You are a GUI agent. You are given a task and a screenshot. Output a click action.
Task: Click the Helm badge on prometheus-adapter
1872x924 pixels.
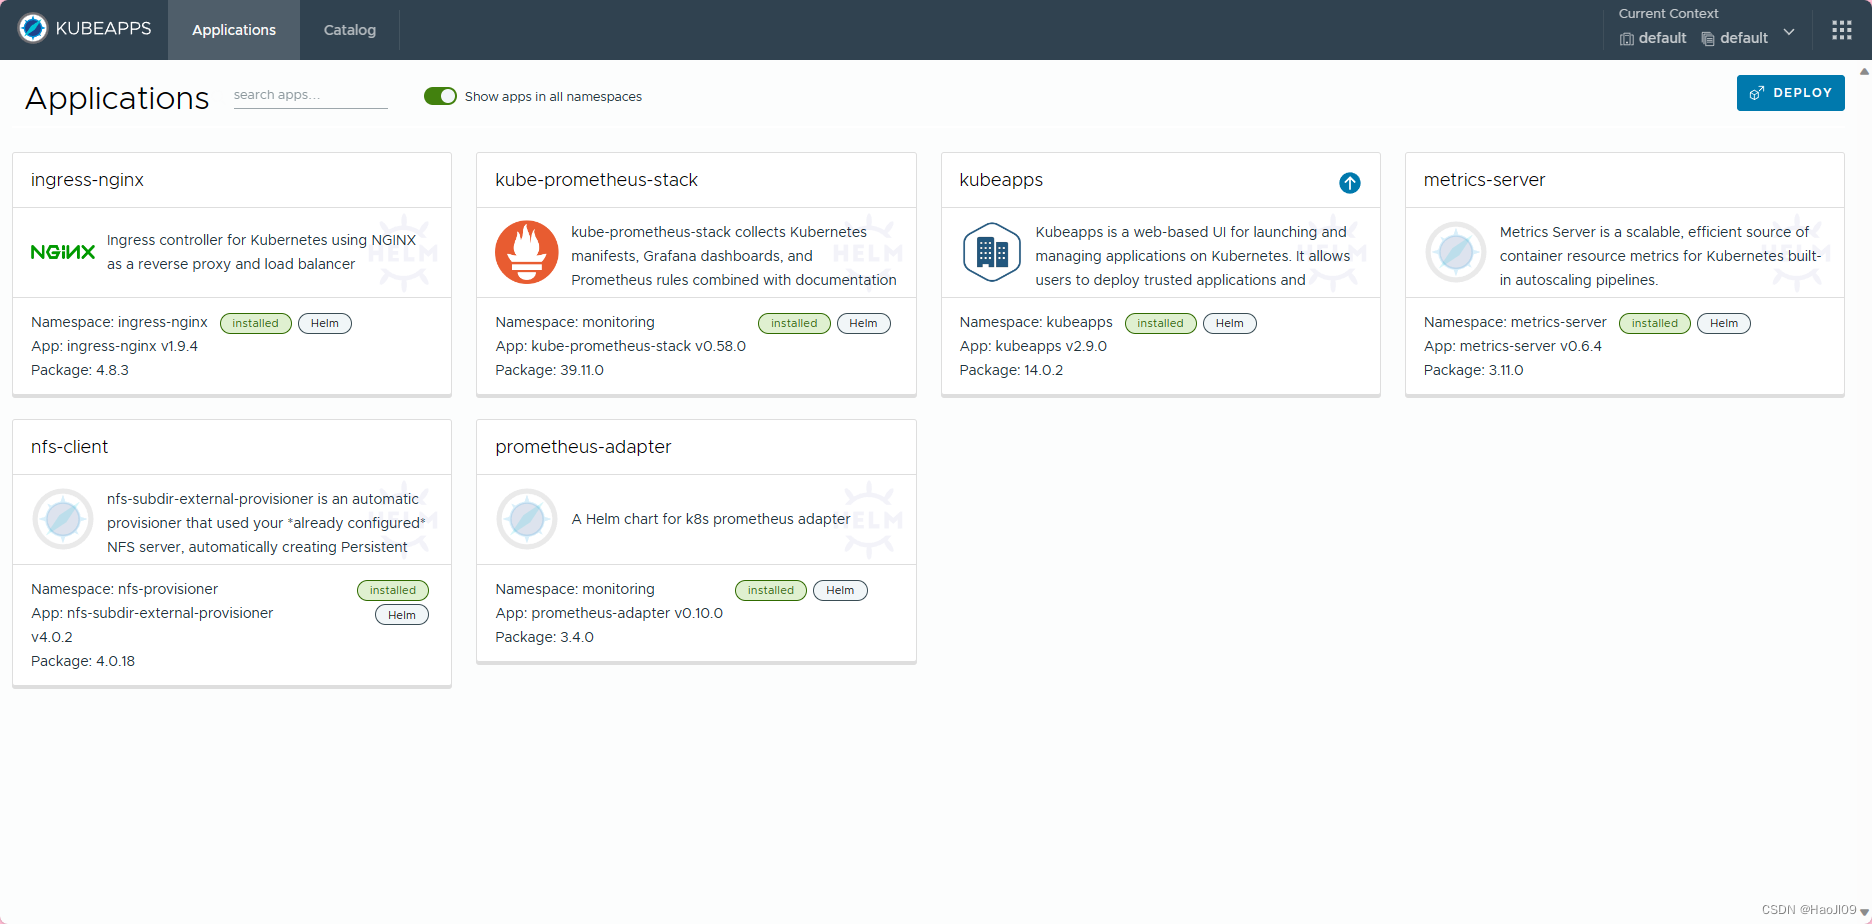(x=840, y=590)
